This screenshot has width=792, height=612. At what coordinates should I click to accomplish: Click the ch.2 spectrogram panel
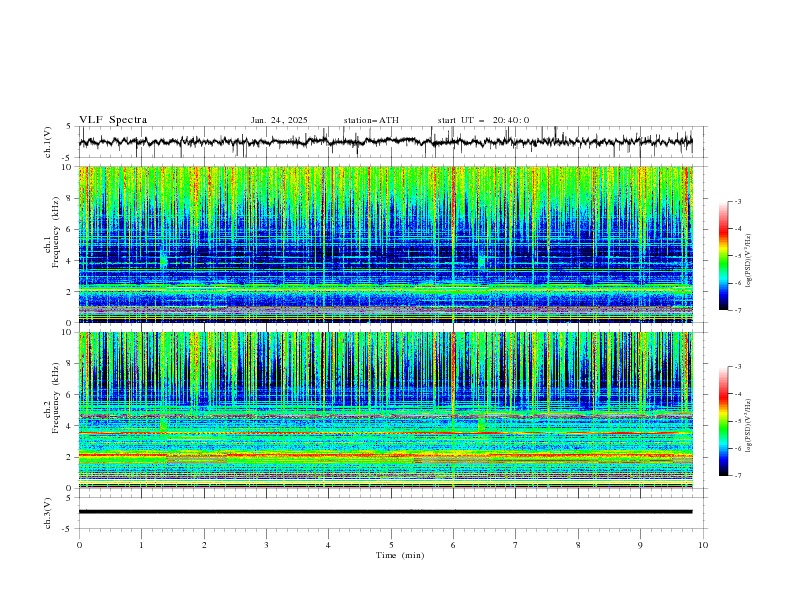pyautogui.click(x=386, y=410)
